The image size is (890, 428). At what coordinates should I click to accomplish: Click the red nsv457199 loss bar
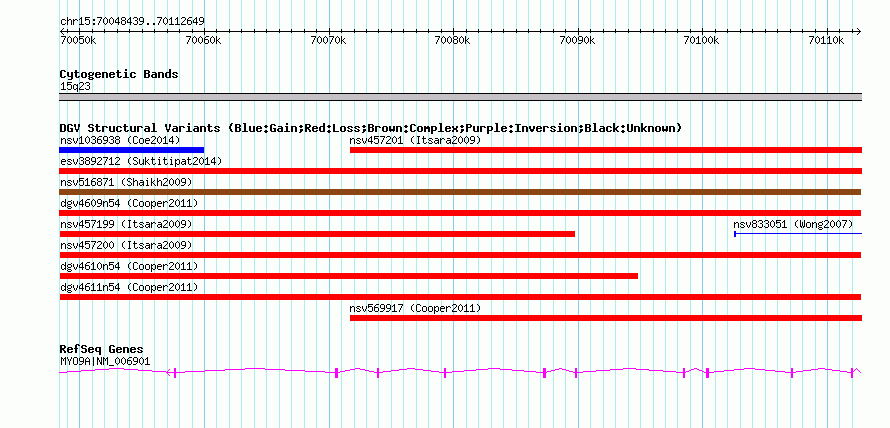tap(317, 234)
